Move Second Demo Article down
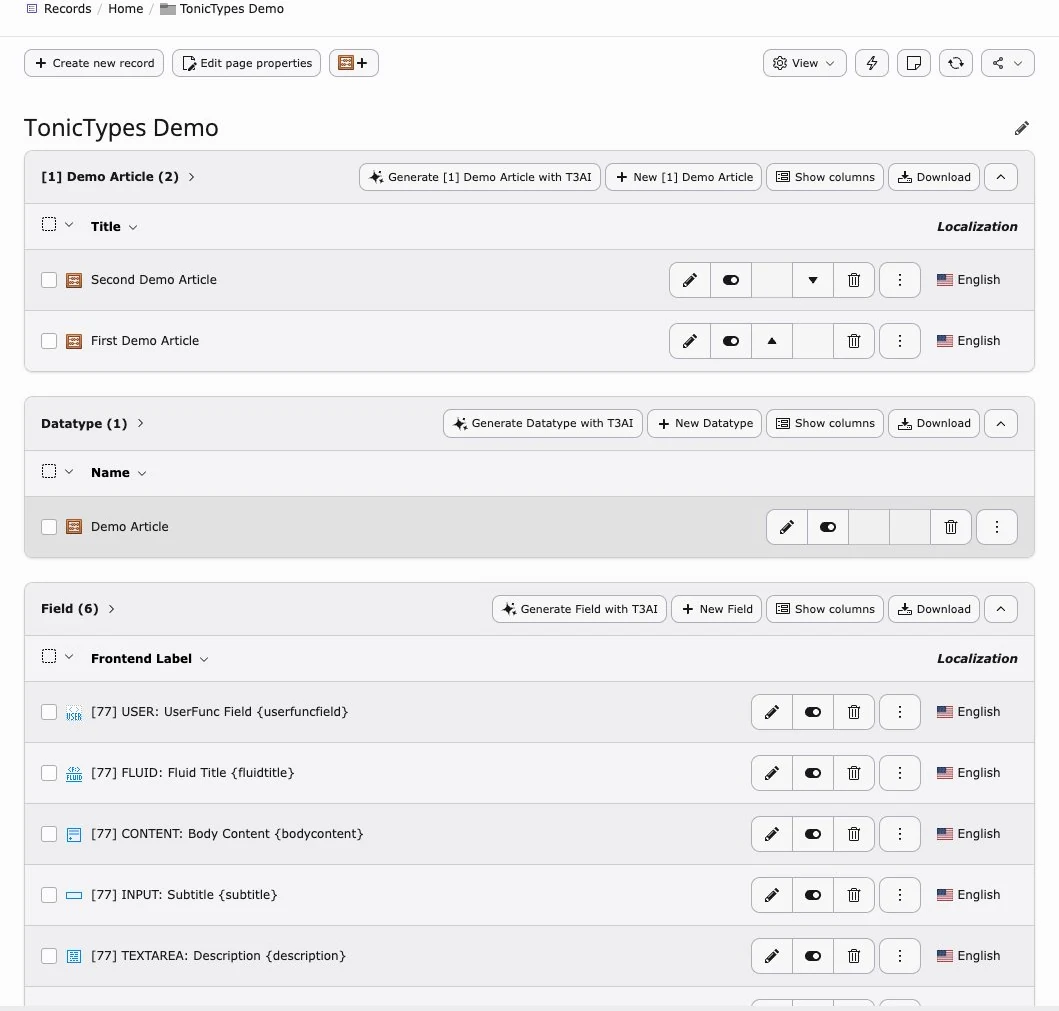Screen dimensions: 1059x1011 812,280
